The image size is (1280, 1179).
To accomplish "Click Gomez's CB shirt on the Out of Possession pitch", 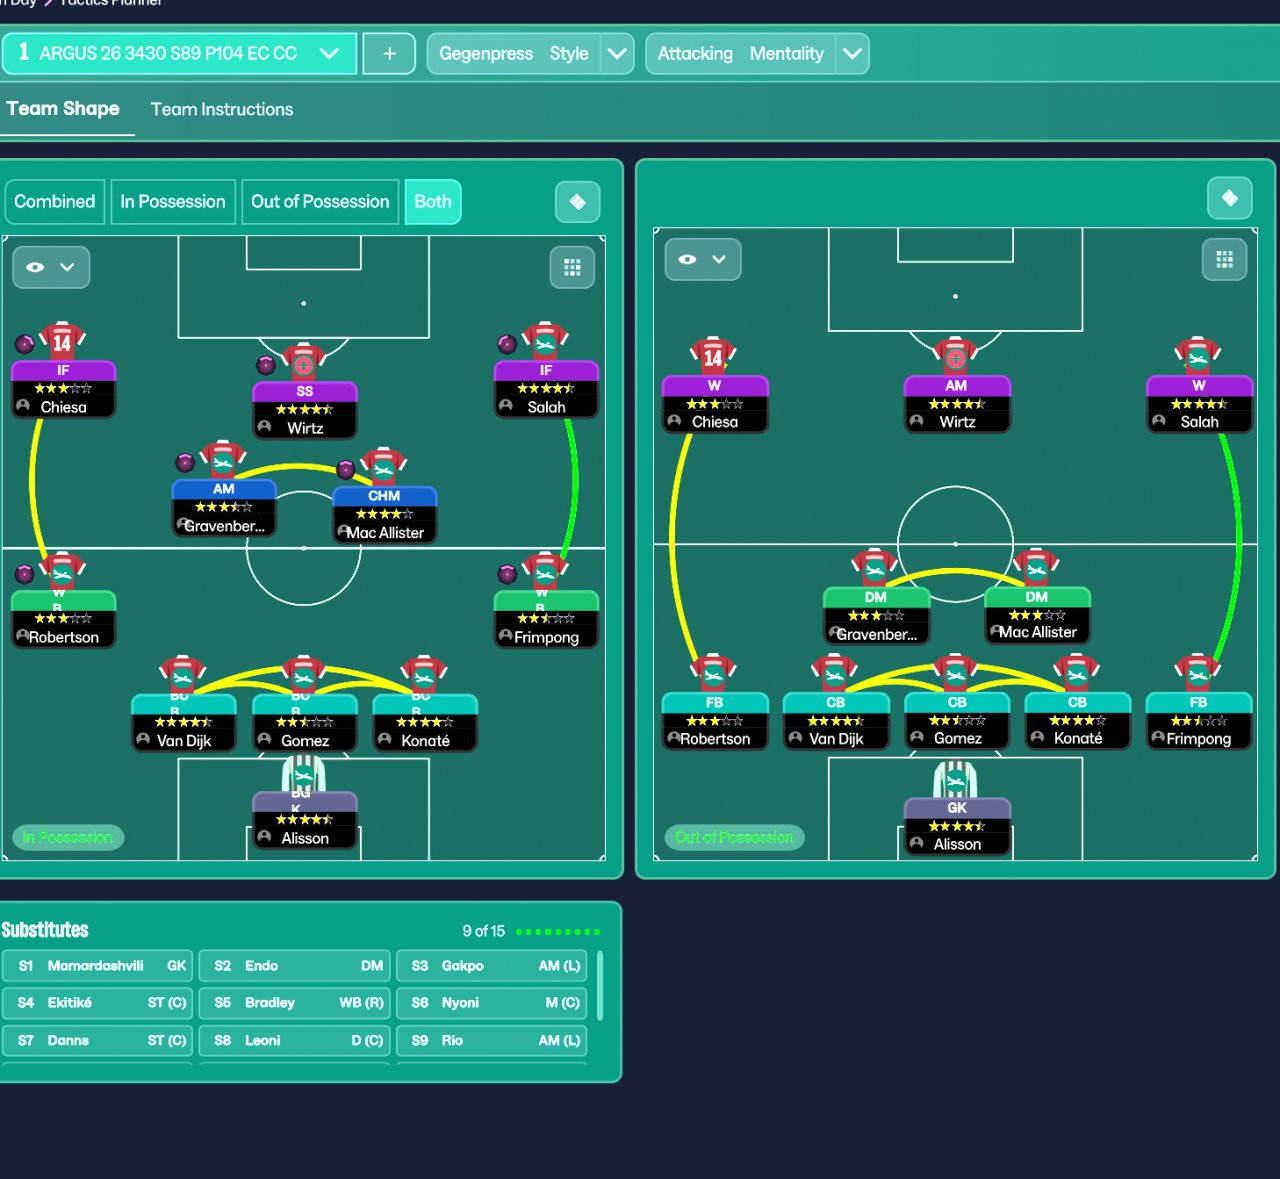I will click(956, 673).
